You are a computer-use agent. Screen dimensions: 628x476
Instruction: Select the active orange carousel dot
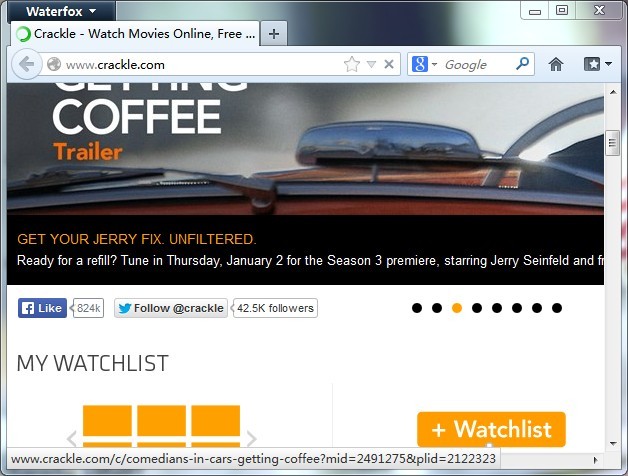point(457,308)
